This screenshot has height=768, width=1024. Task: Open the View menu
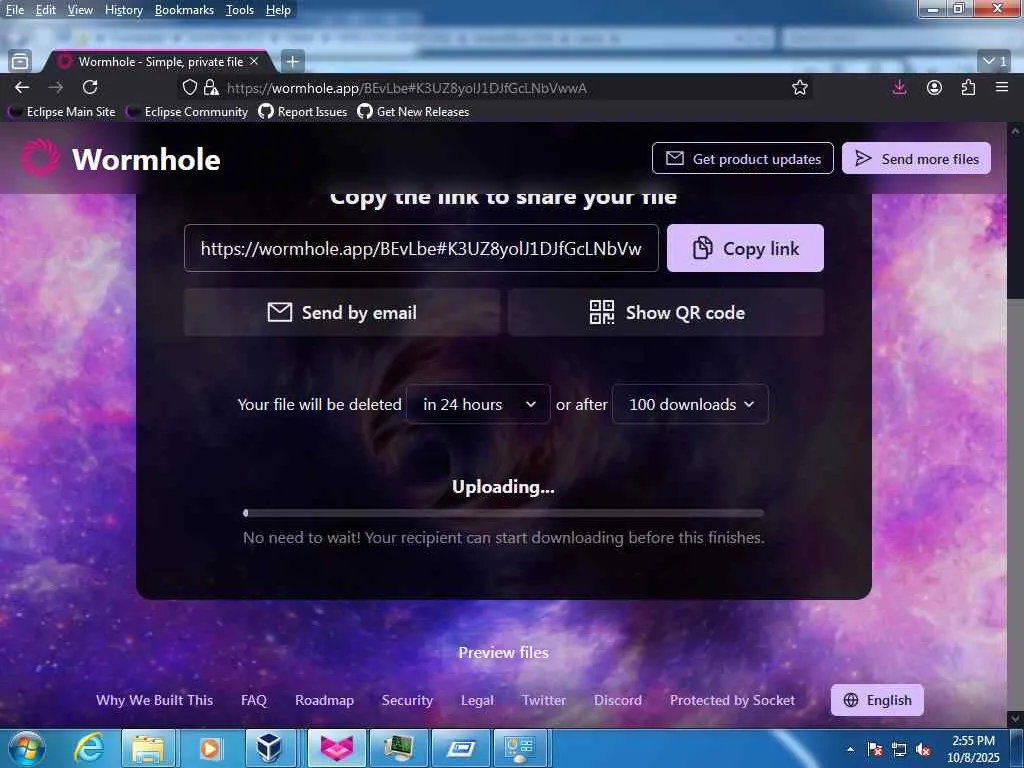(80, 10)
